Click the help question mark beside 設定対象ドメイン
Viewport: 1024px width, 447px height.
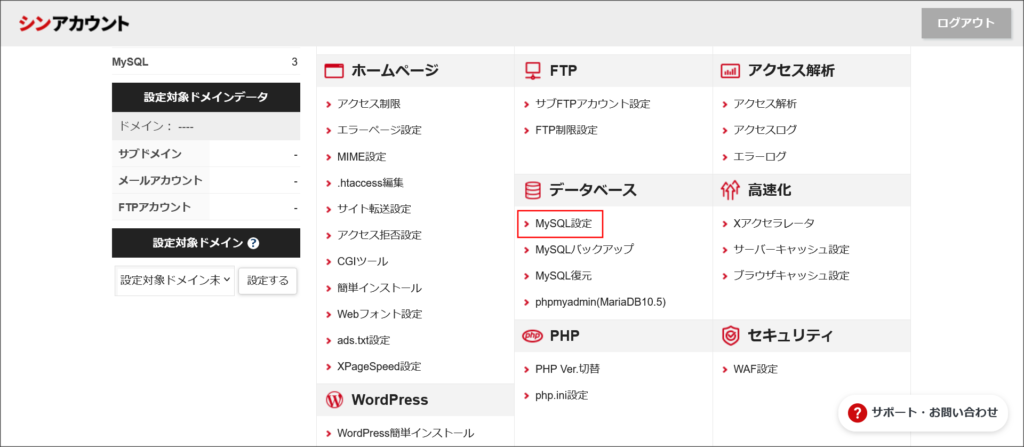click(253, 243)
